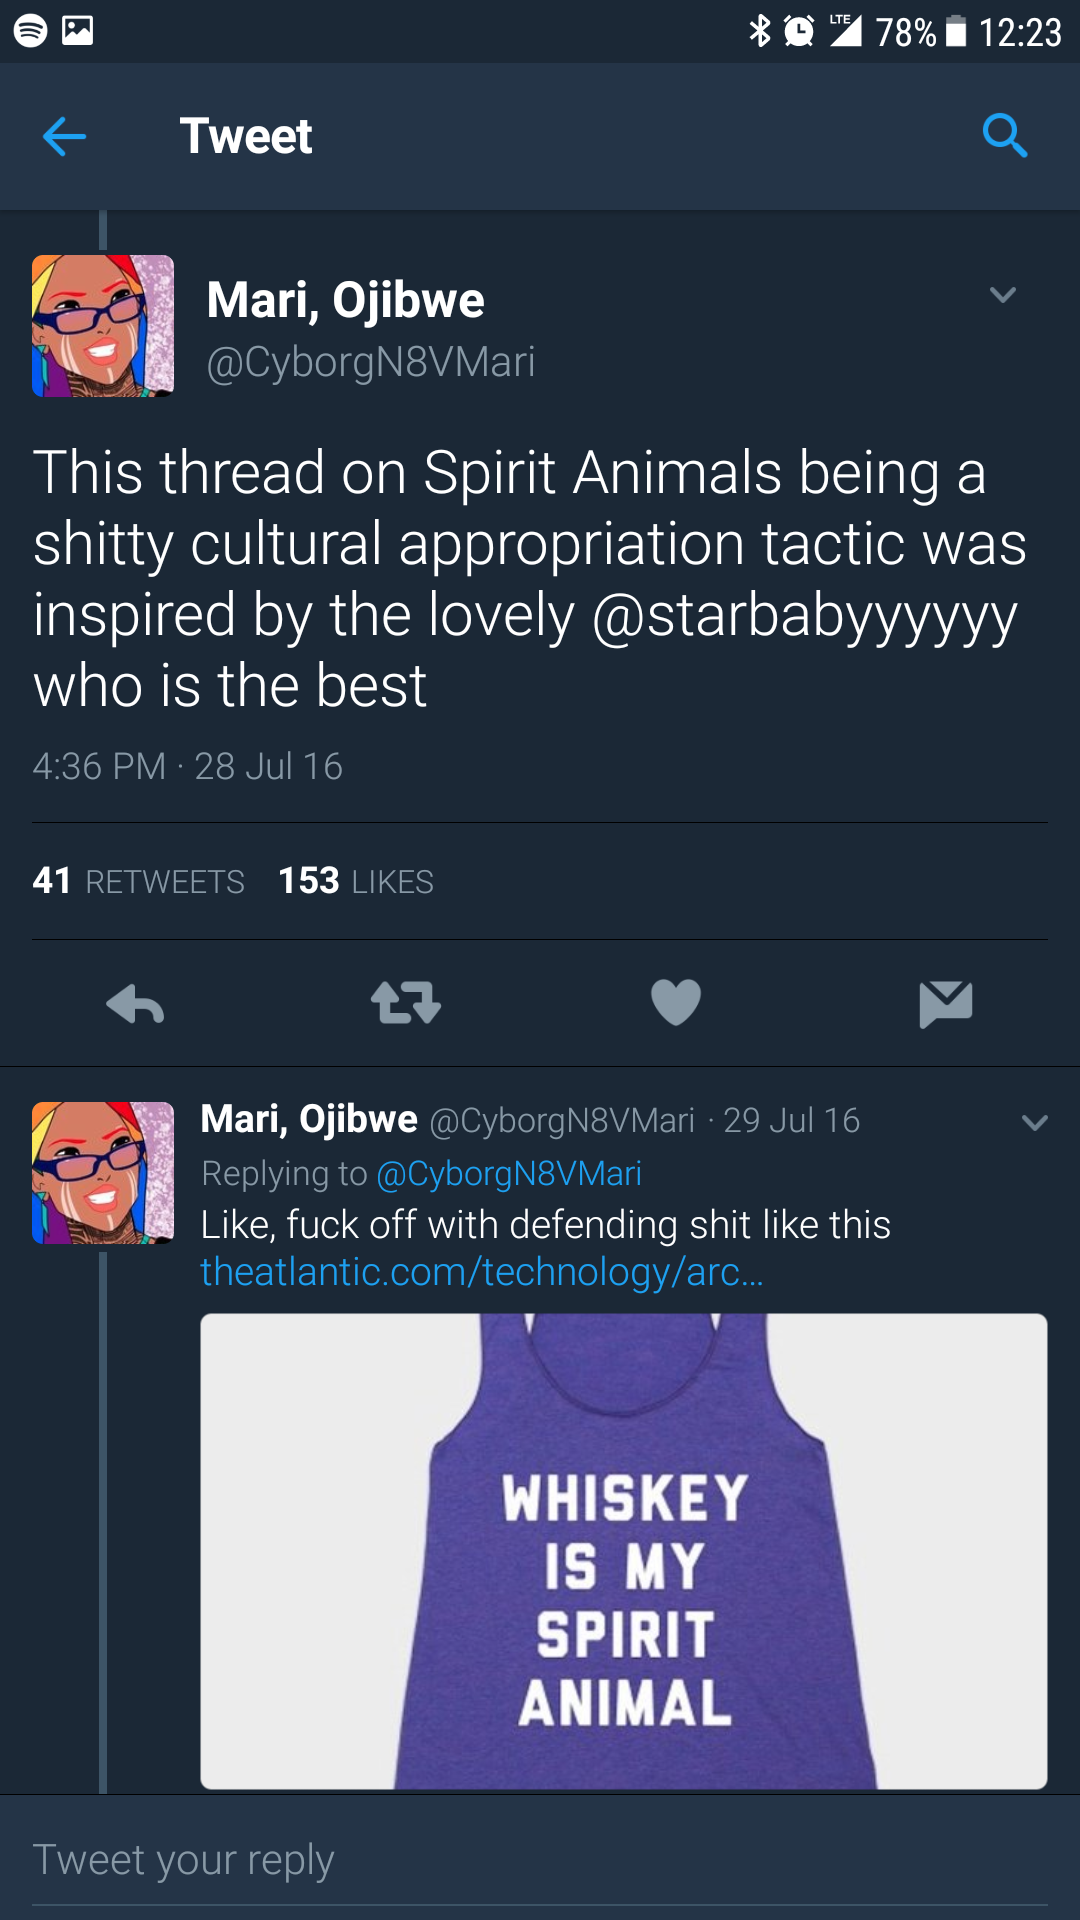The image size is (1080, 1920).
Task: Tap the back arrow
Action: [x=65, y=136]
